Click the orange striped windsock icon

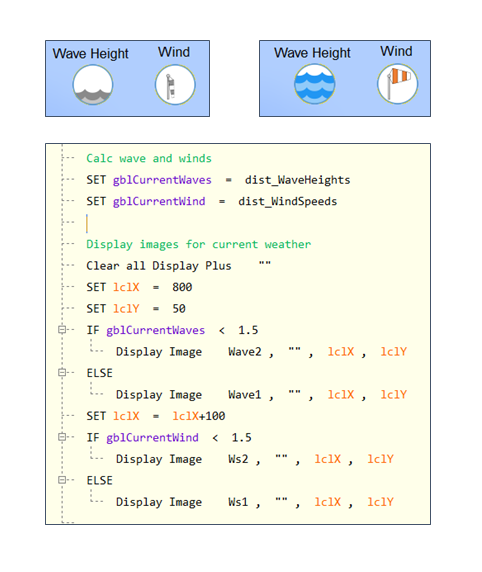point(397,84)
